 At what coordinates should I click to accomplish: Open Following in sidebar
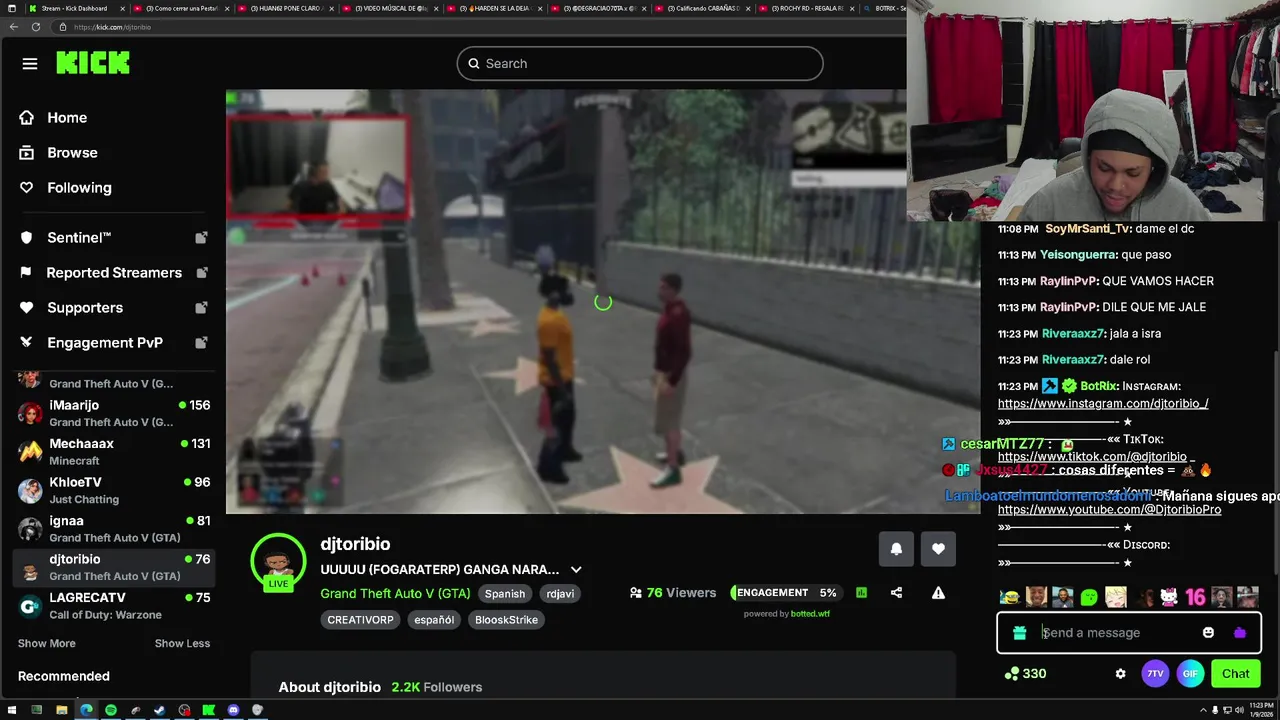[79, 188]
